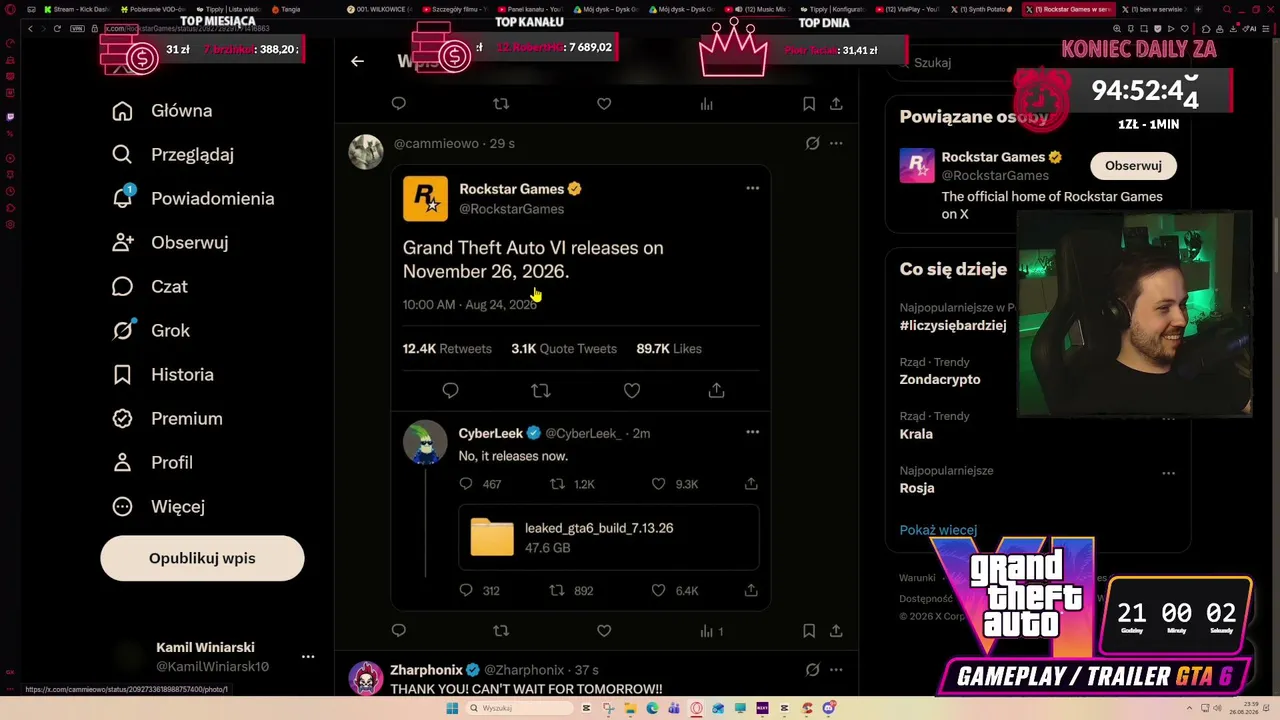Screen dimensions: 1280x720
Task: Bookmark using the icon above the @cammieowo post
Action: (809, 104)
